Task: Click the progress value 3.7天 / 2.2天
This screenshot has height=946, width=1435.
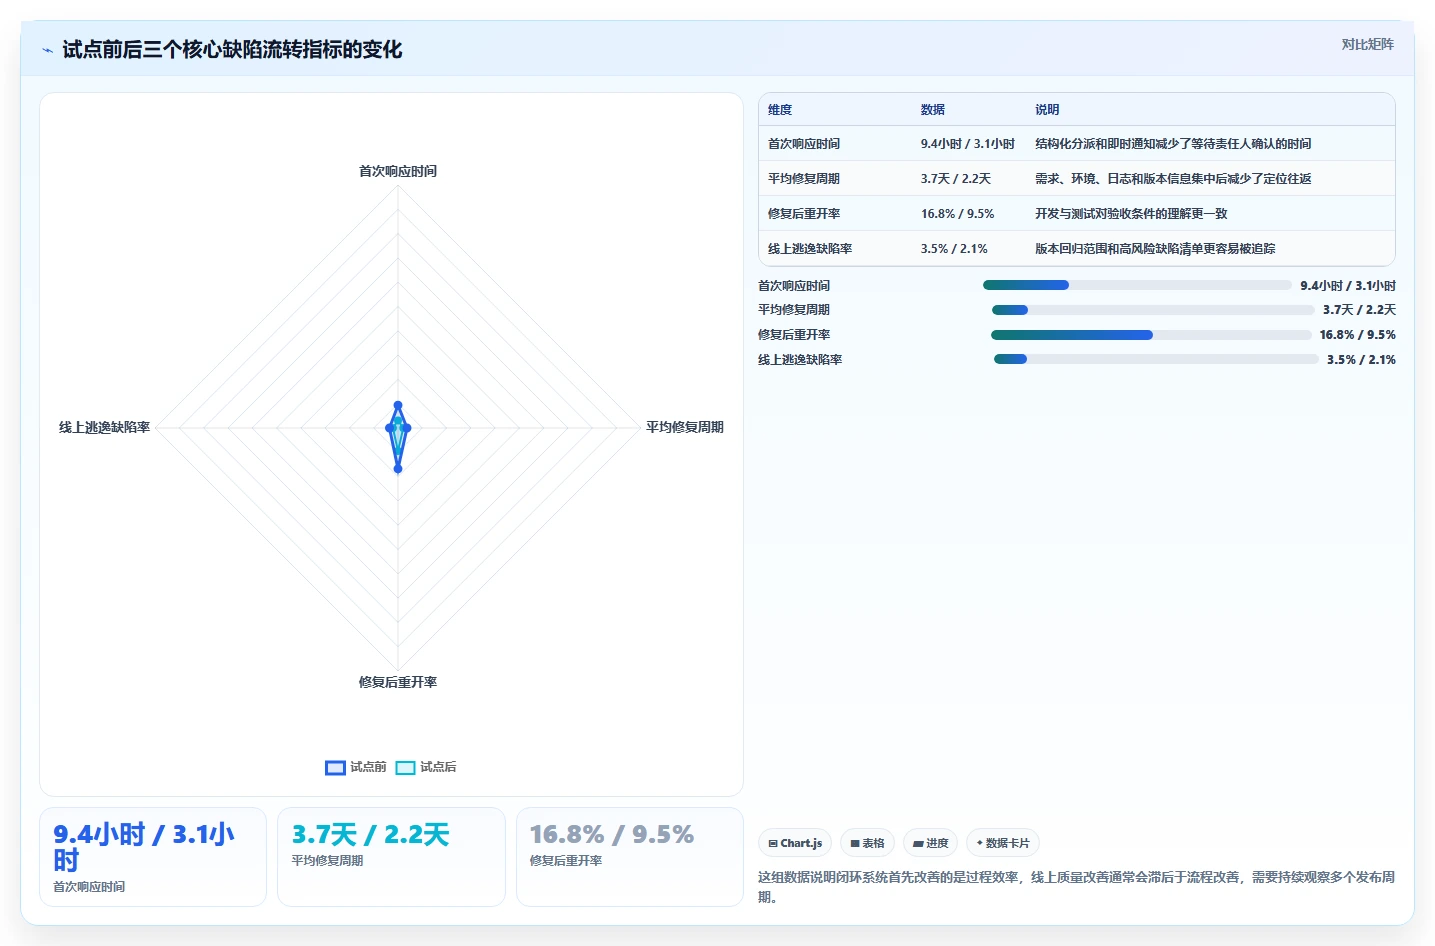Action: point(1359,310)
